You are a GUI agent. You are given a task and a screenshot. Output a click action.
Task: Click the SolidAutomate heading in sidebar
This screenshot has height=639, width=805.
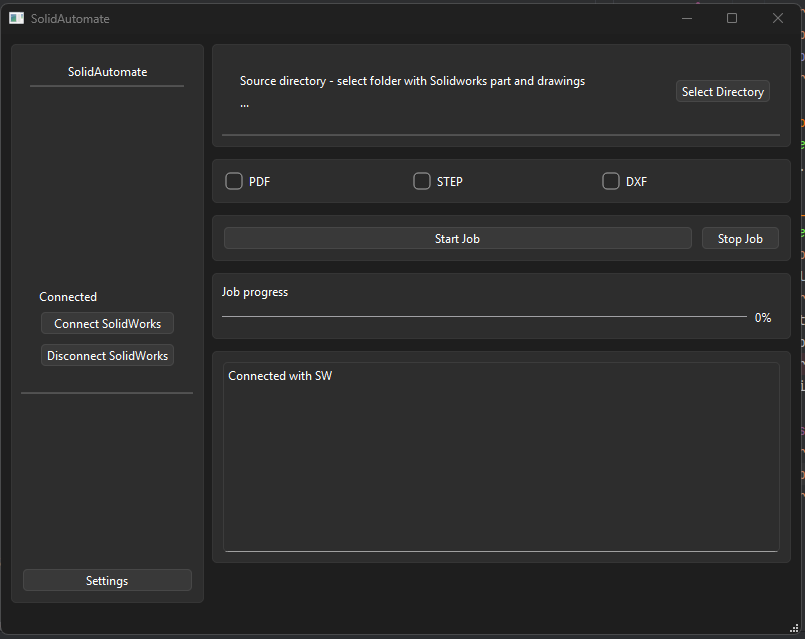[x=107, y=72]
